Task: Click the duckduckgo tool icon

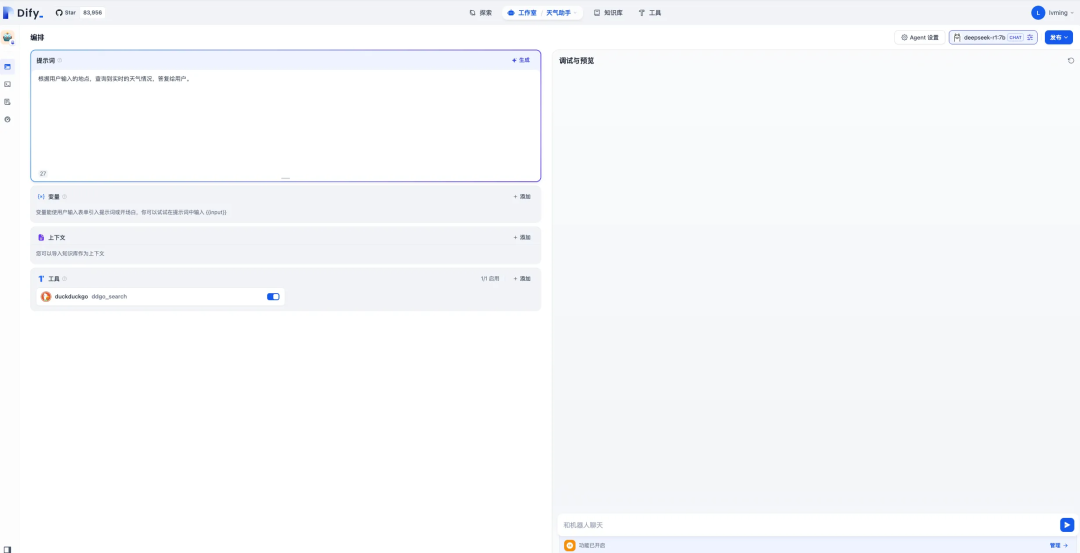Action: 46,297
